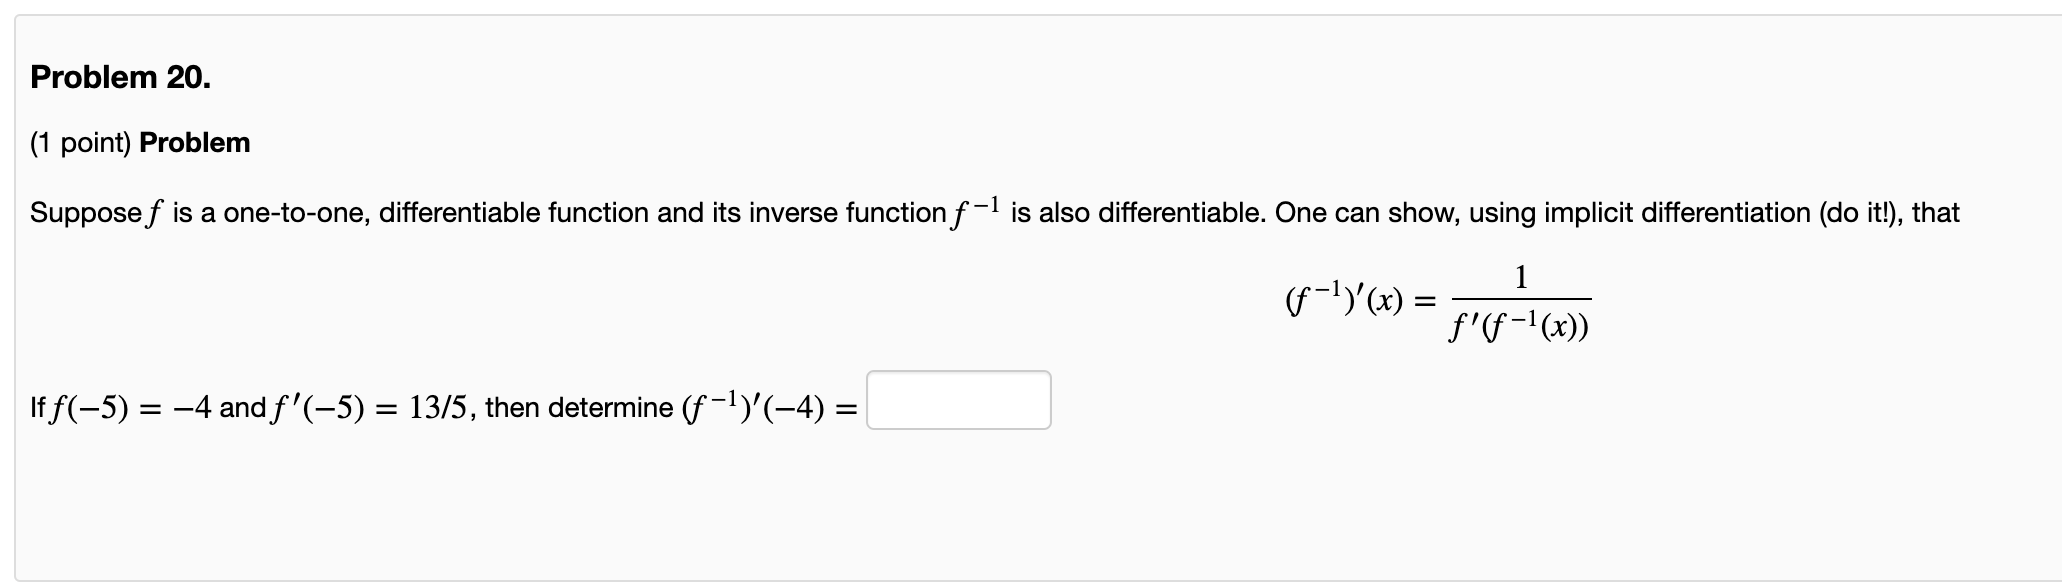Click the (1 point) Problem label
Screen dimensions: 2062x582
tap(138, 141)
